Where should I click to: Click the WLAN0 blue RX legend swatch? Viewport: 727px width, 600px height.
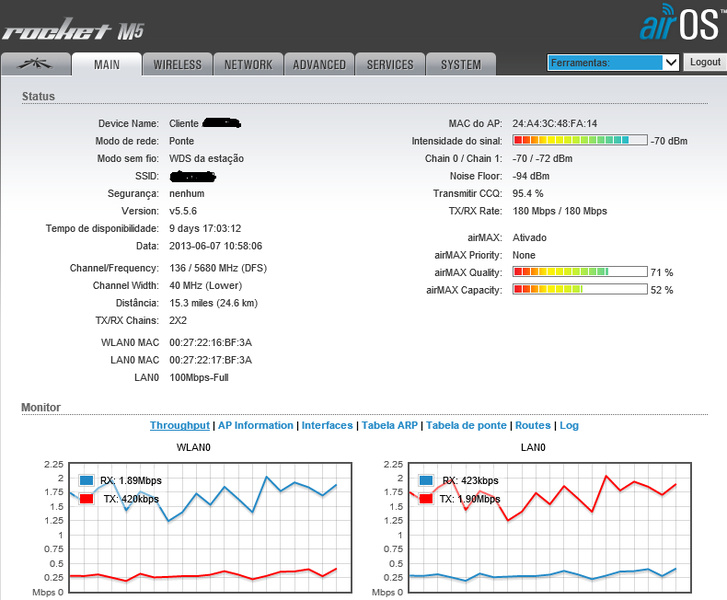86,480
